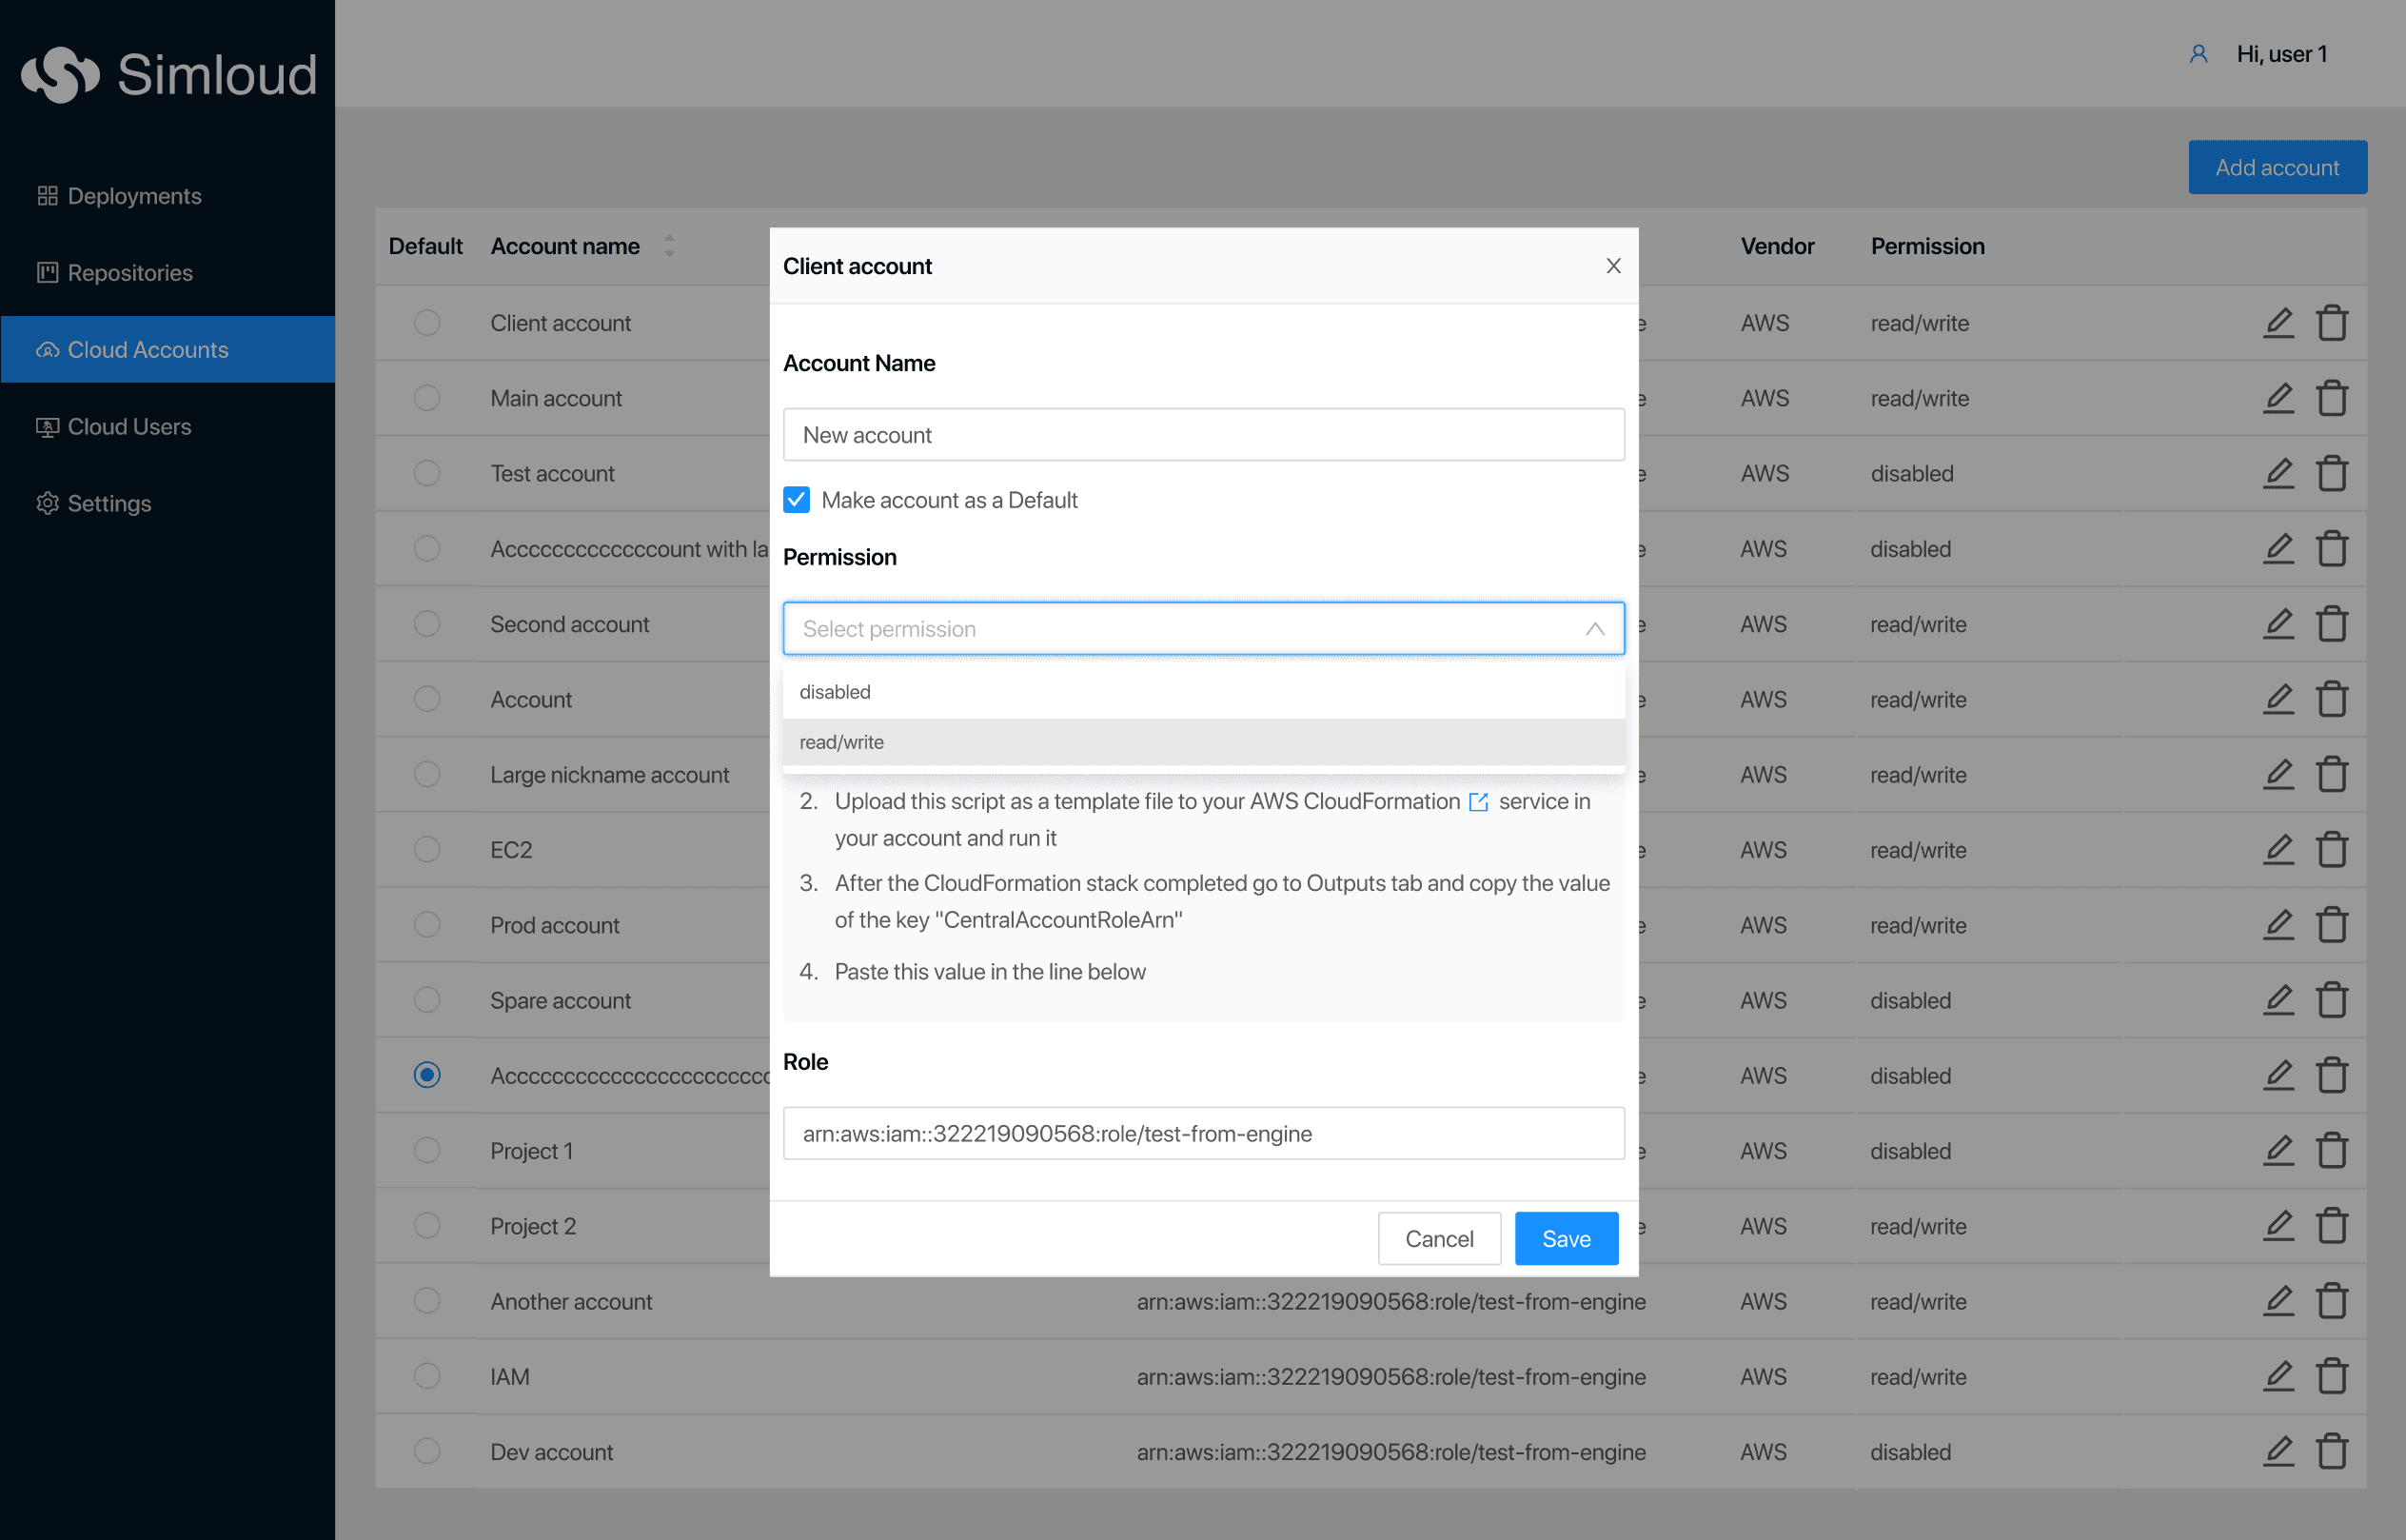
Task: Click the Role ARN input field
Action: click(1203, 1134)
